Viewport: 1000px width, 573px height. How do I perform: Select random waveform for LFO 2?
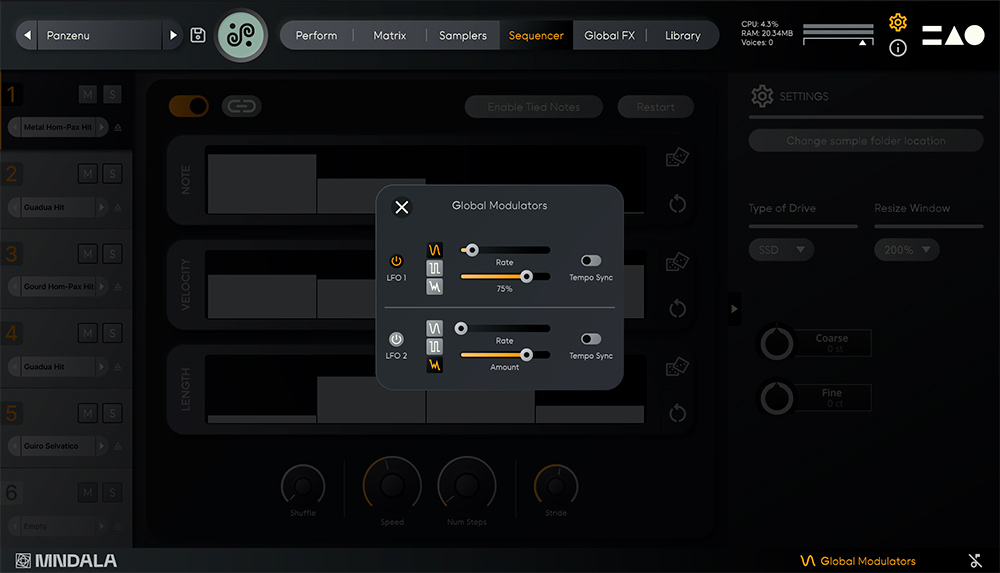pos(434,365)
